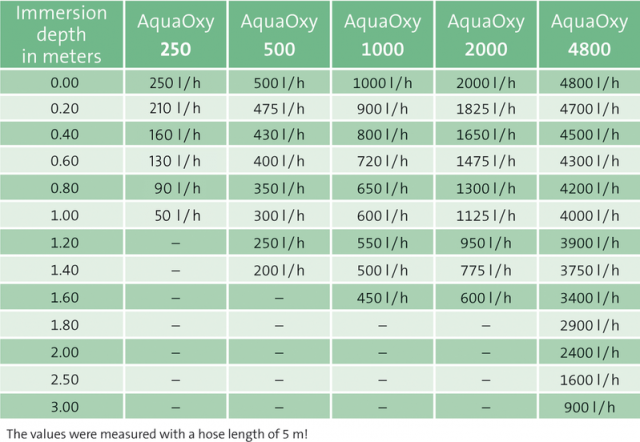
Task: Select the 1.80 depth row label
Action: [x=62, y=324]
